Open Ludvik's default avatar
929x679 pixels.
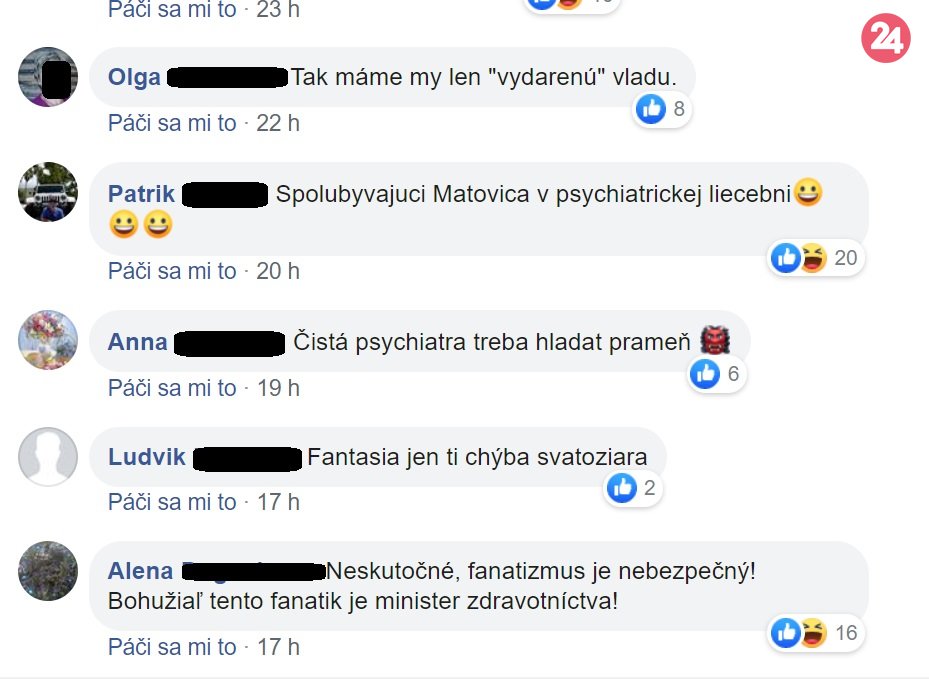coord(48,457)
